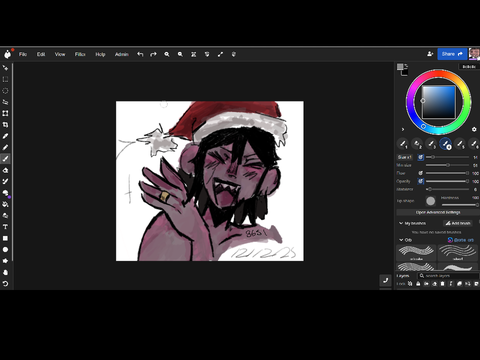This screenshot has width=480, height=360.
Task: Select brush preset slot 2
Action: [417, 144]
